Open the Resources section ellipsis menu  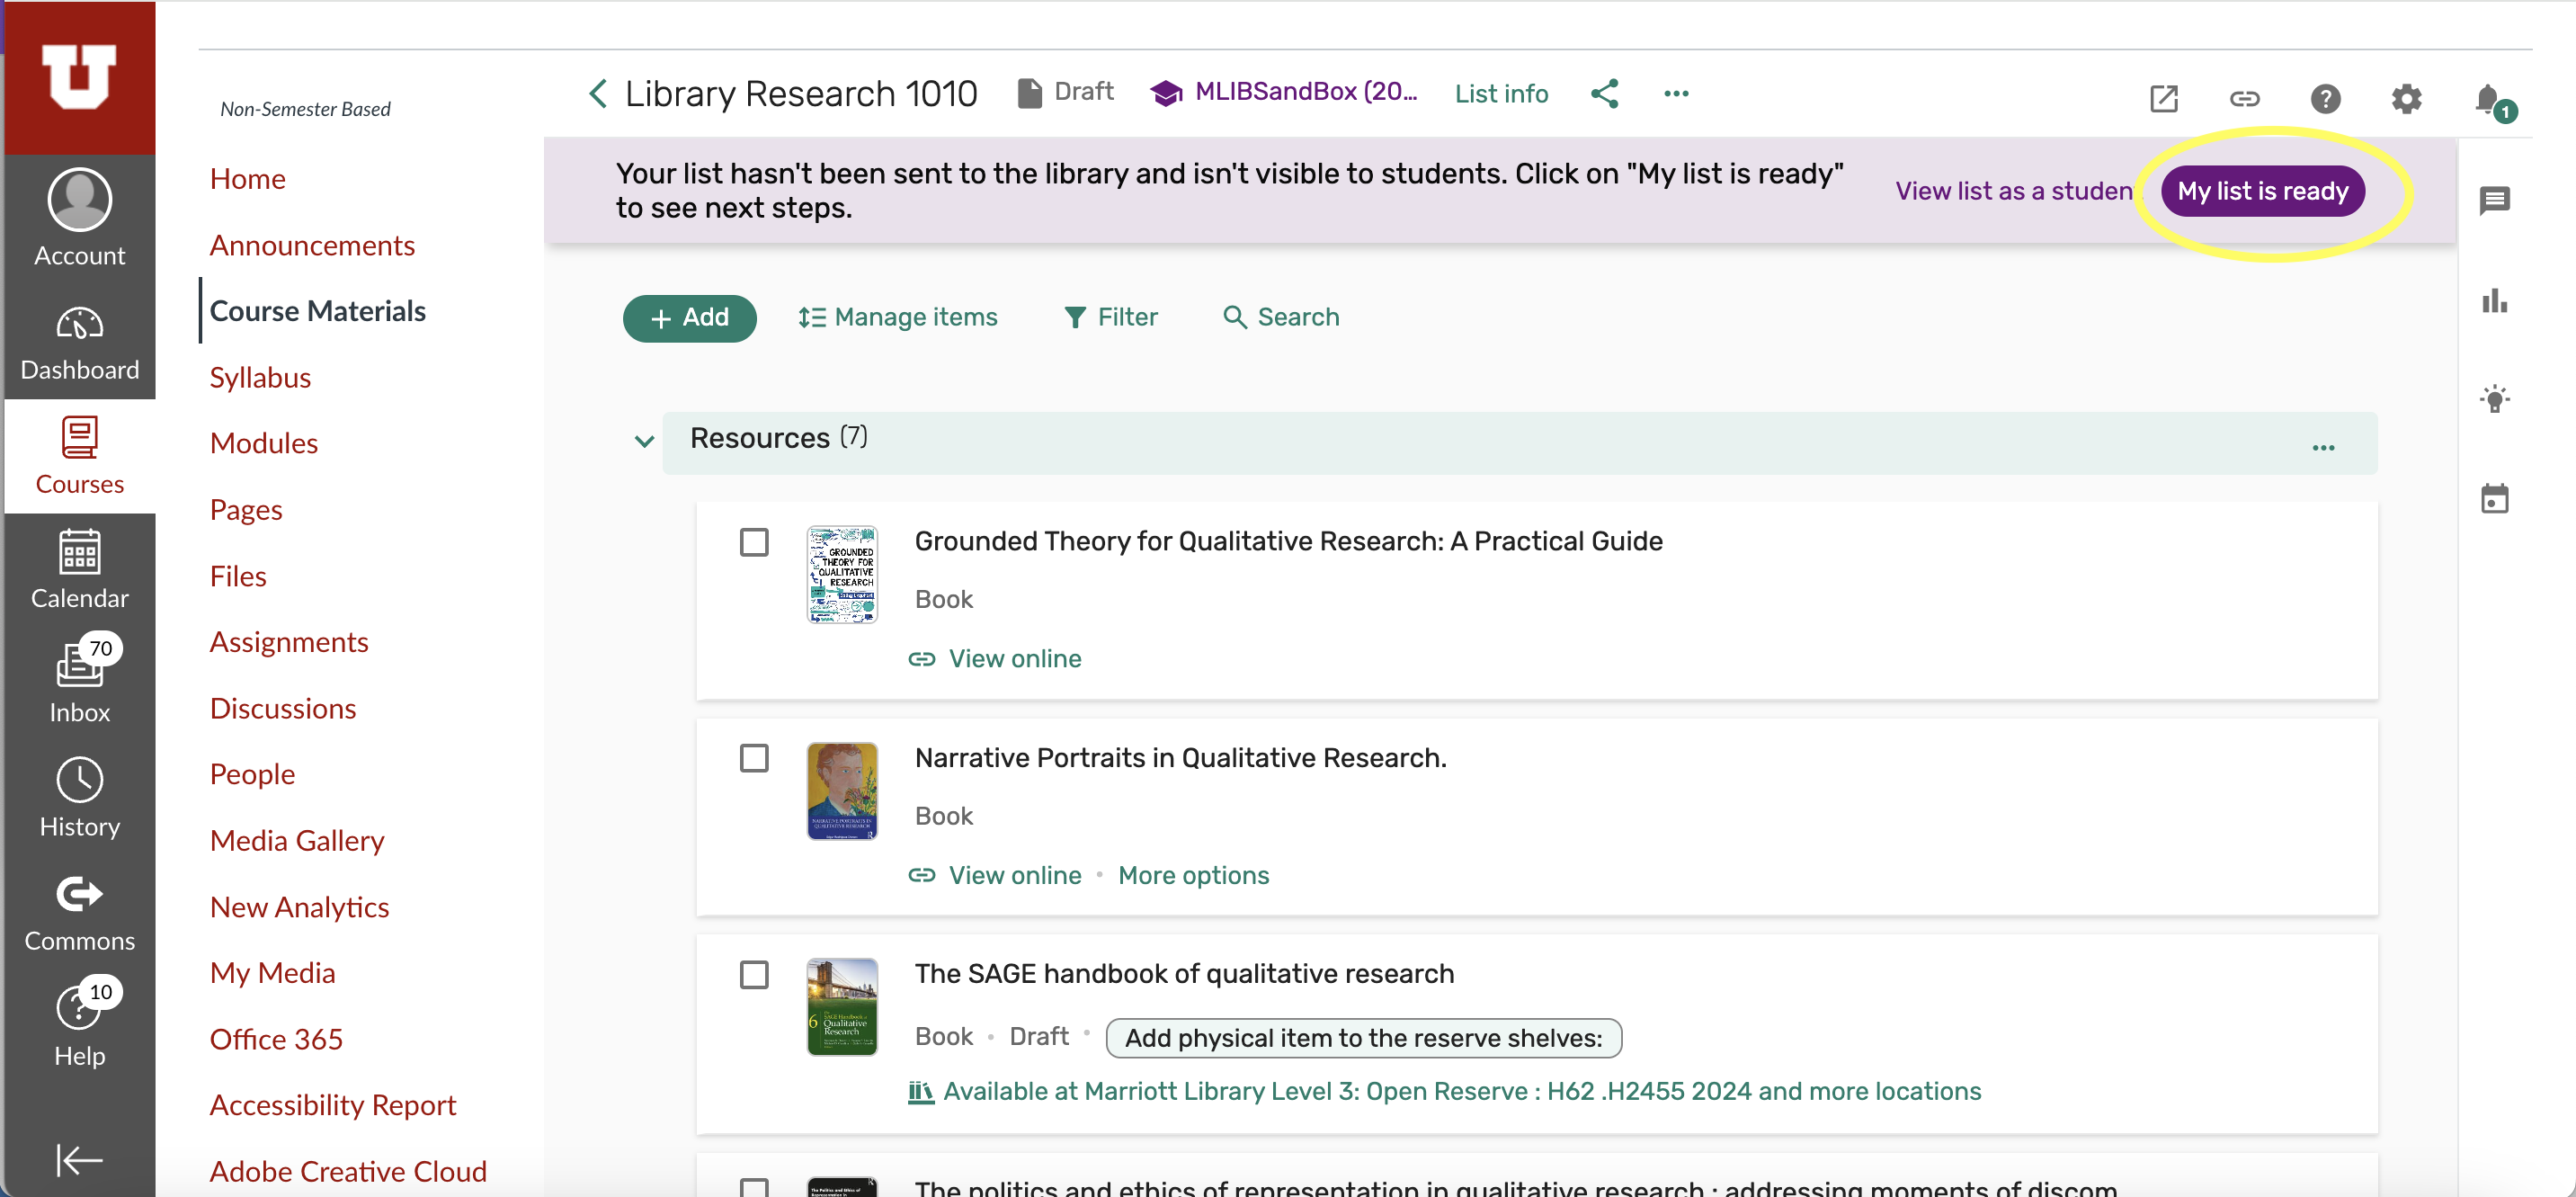[x=2323, y=447]
